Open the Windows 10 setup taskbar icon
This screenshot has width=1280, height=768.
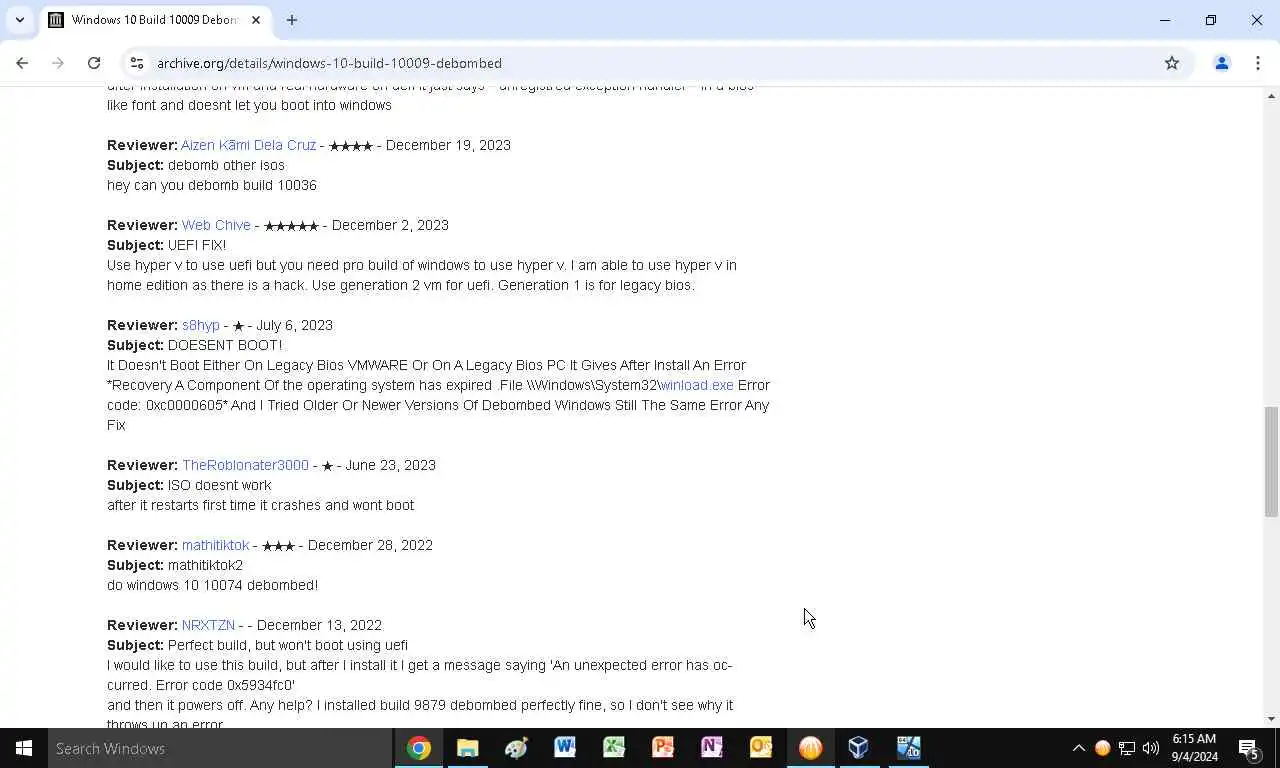(908, 748)
